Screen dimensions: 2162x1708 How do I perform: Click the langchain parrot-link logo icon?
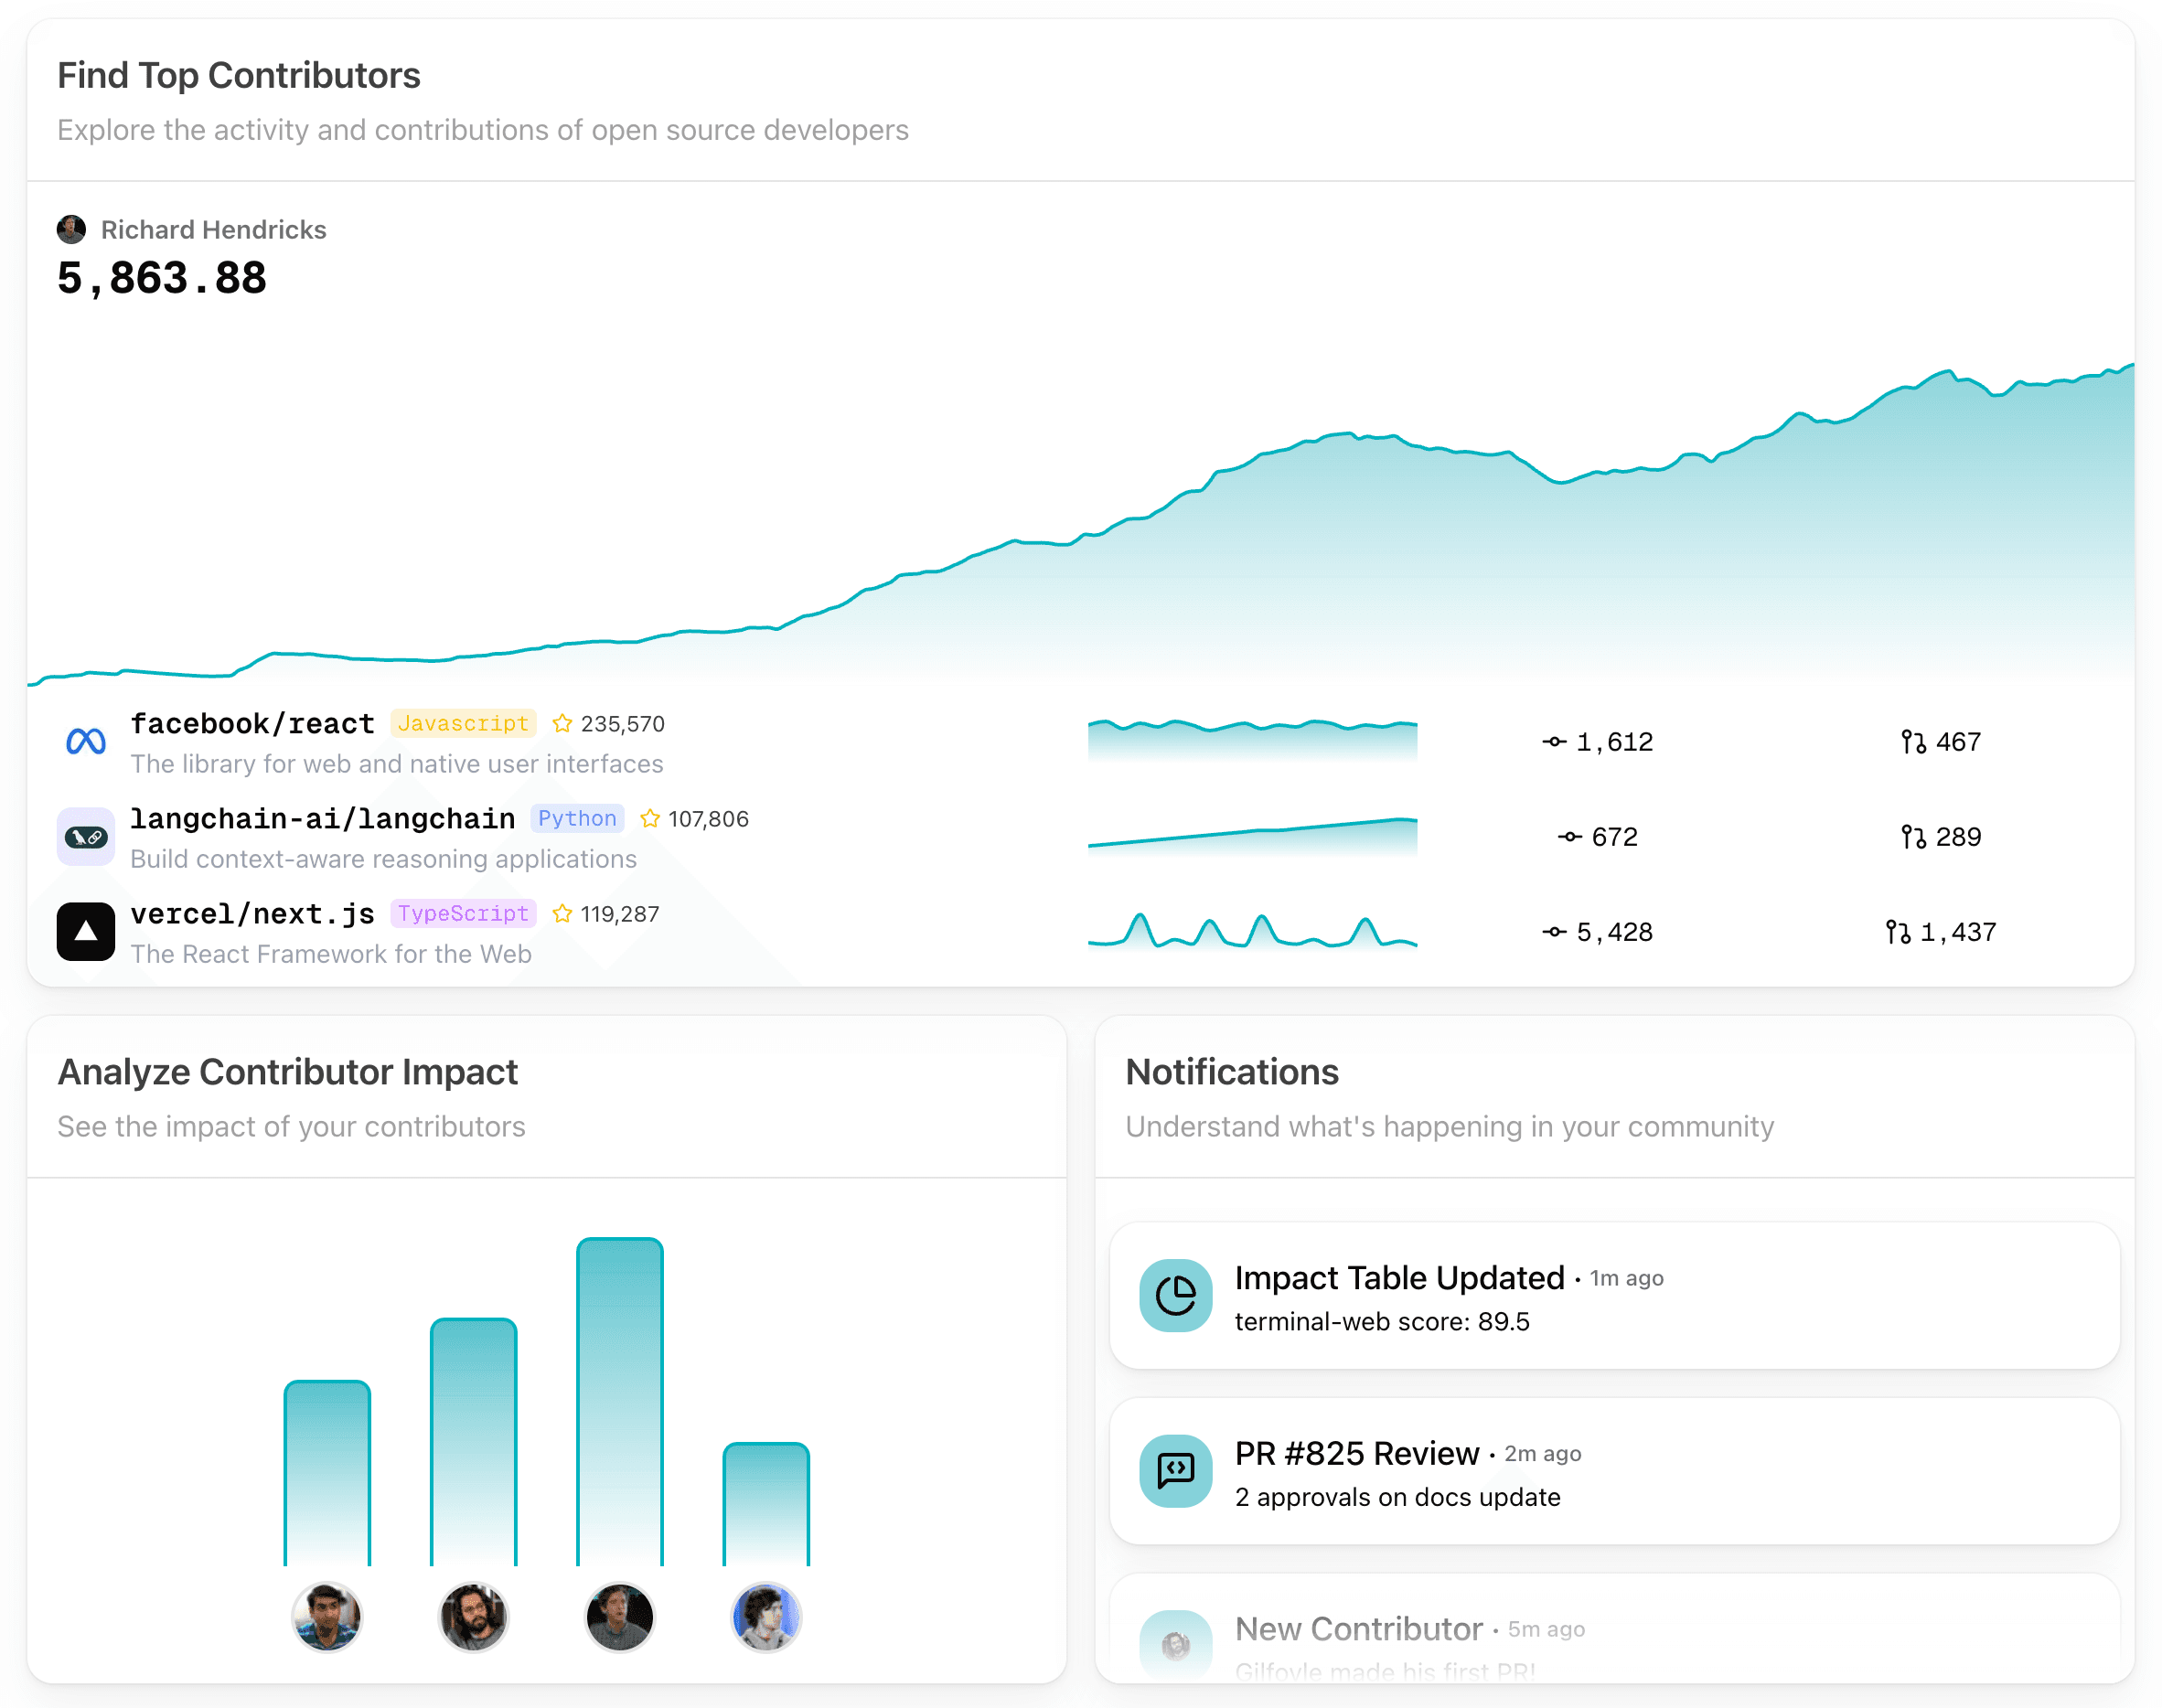[x=86, y=837]
